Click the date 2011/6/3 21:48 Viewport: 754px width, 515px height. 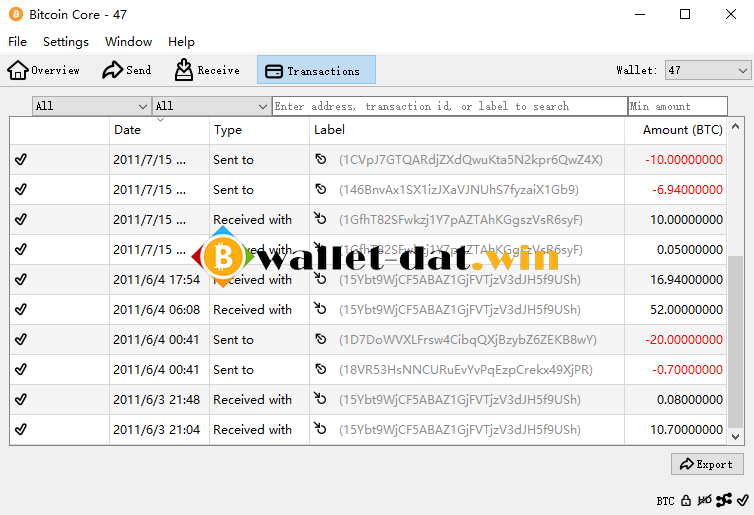156,400
